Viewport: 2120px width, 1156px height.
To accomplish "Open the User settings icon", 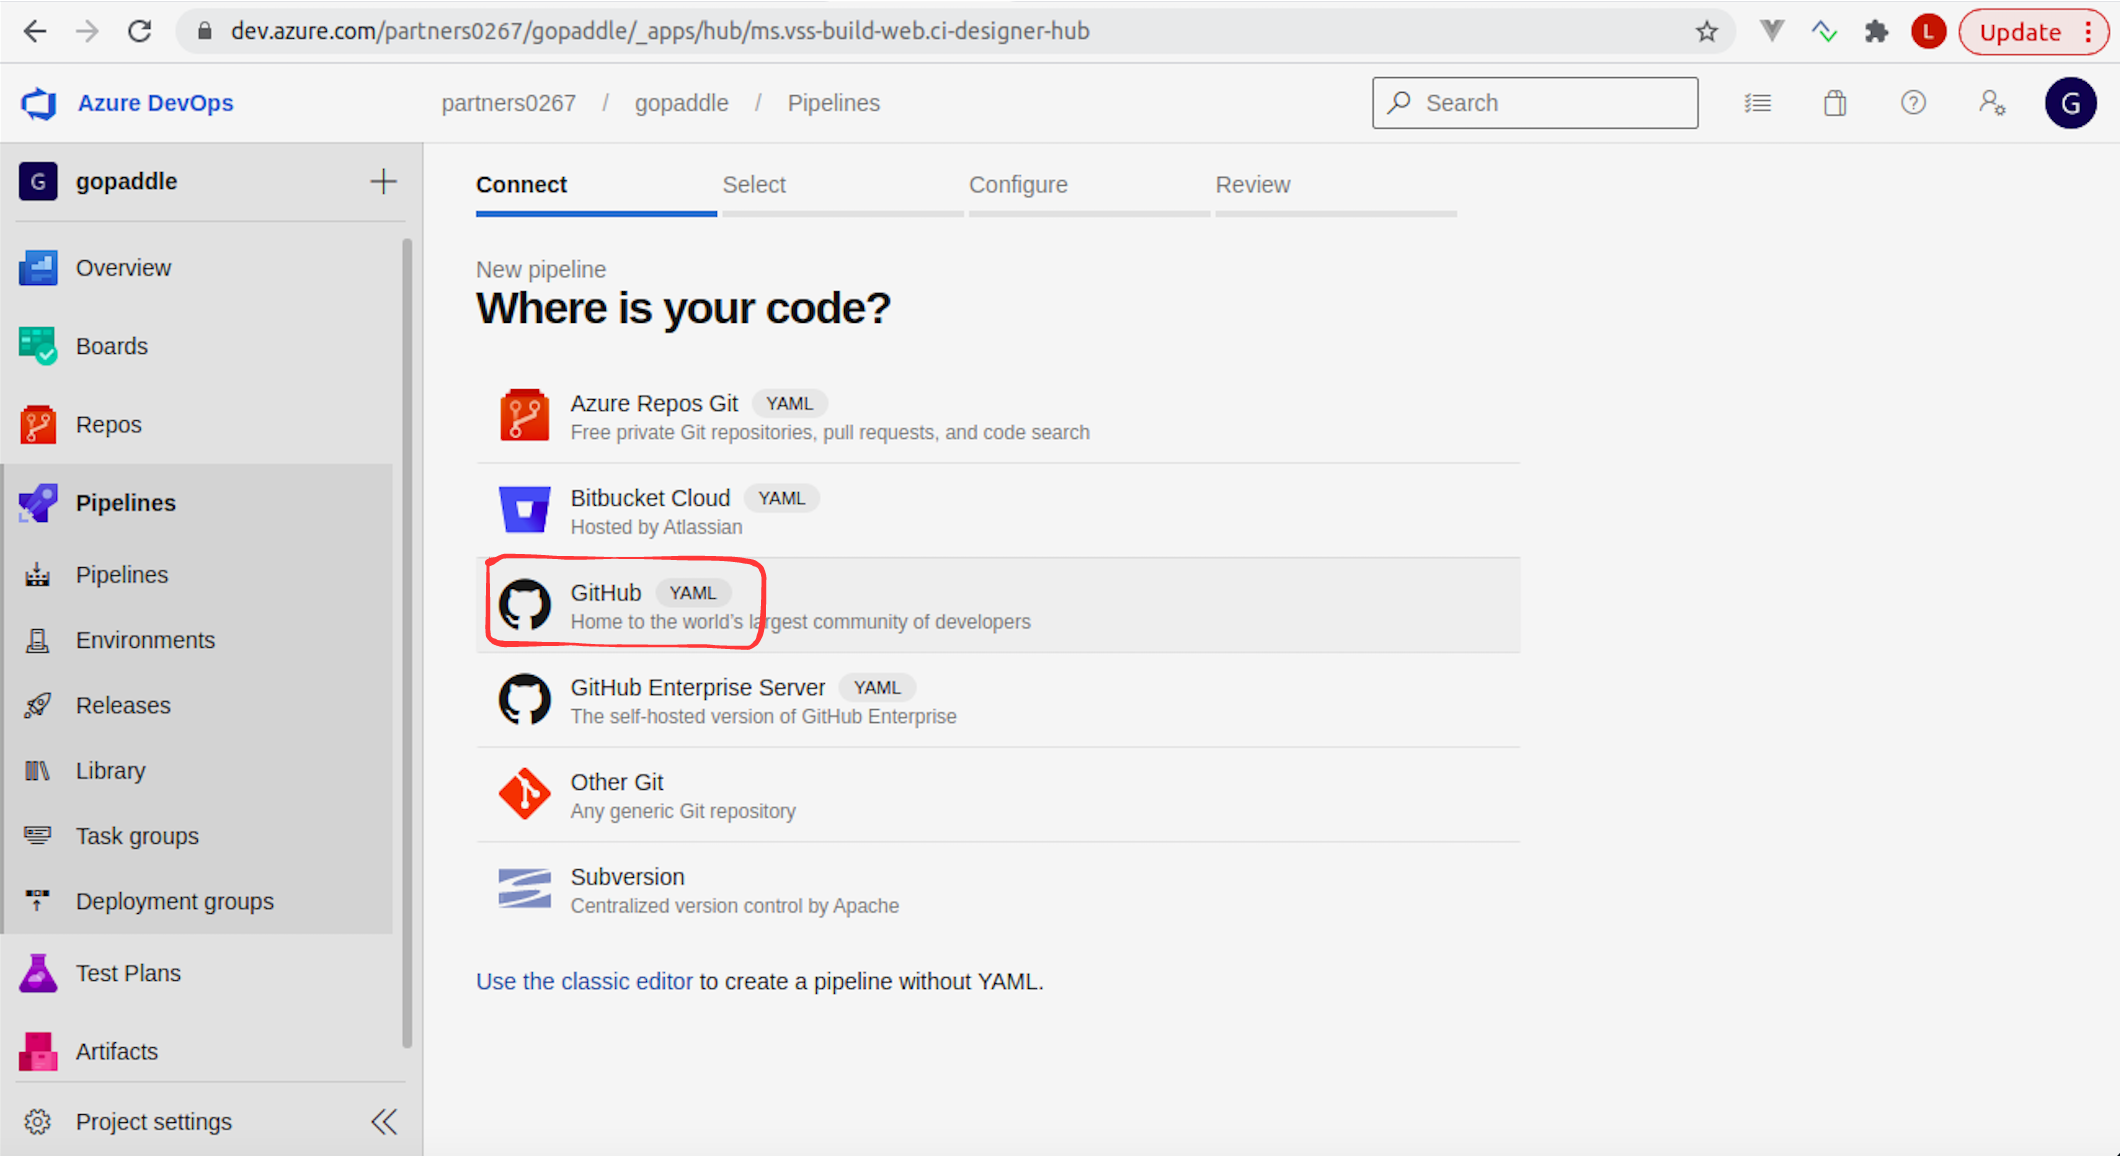I will click(x=1992, y=103).
